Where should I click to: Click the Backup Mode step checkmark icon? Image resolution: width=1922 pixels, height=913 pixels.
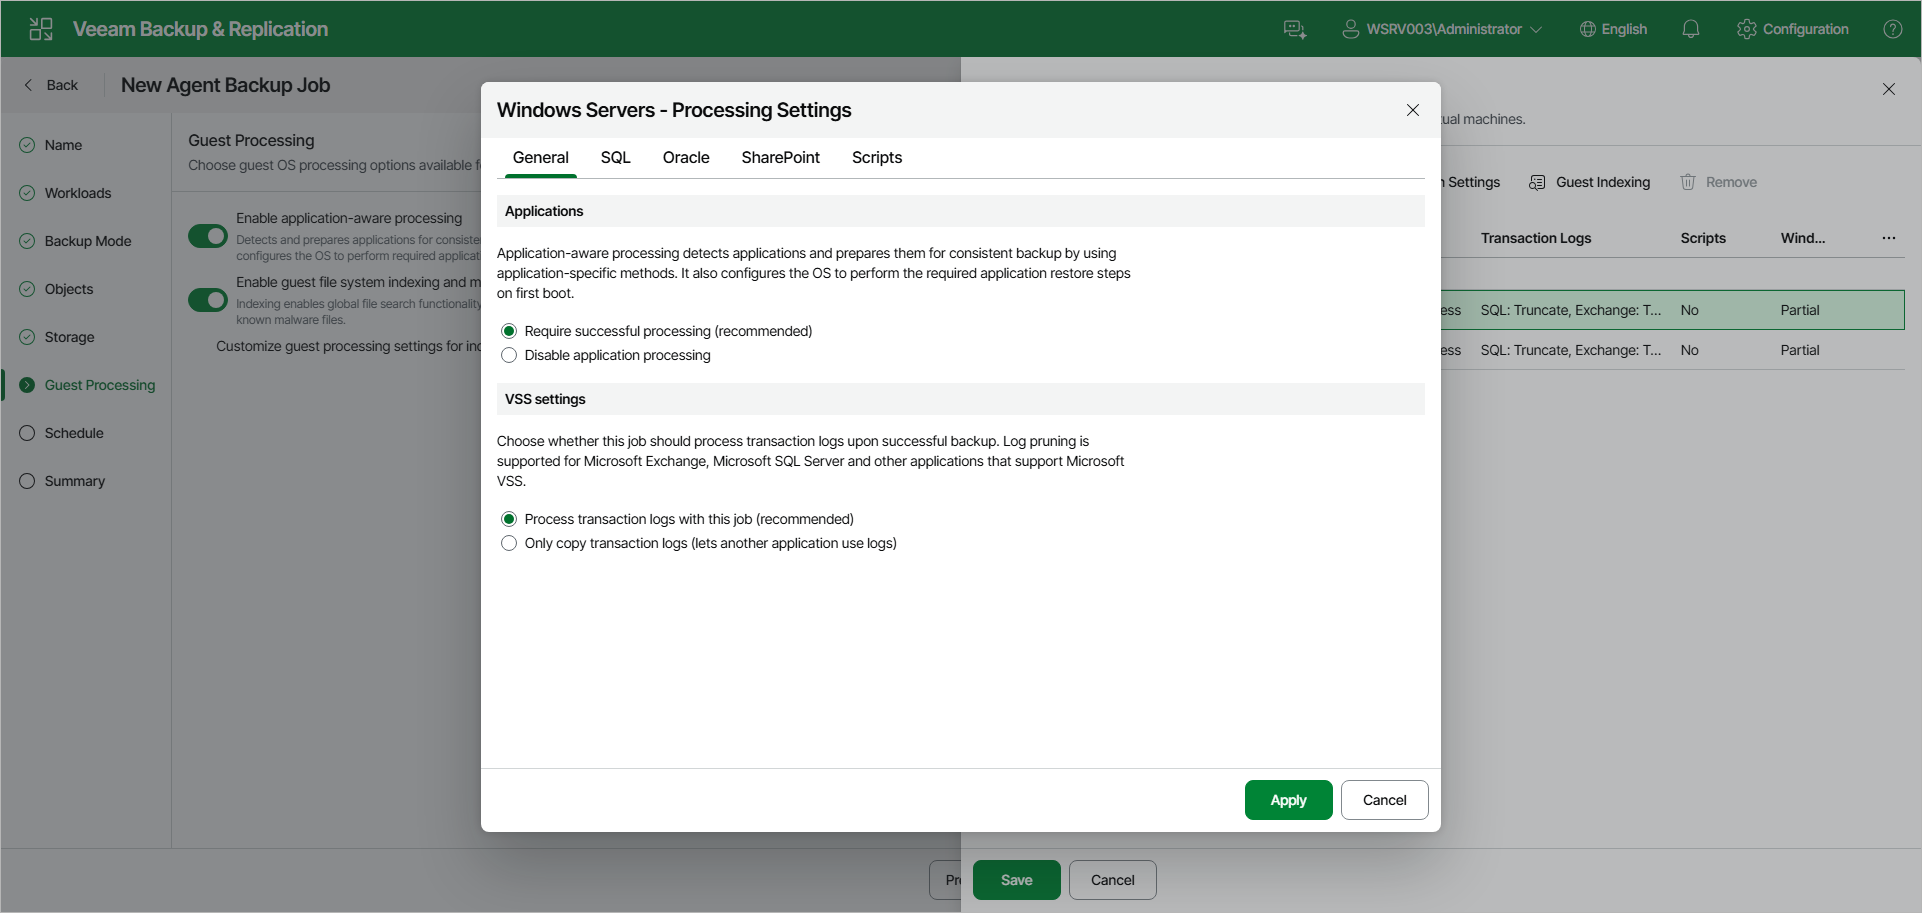pyautogui.click(x=27, y=241)
